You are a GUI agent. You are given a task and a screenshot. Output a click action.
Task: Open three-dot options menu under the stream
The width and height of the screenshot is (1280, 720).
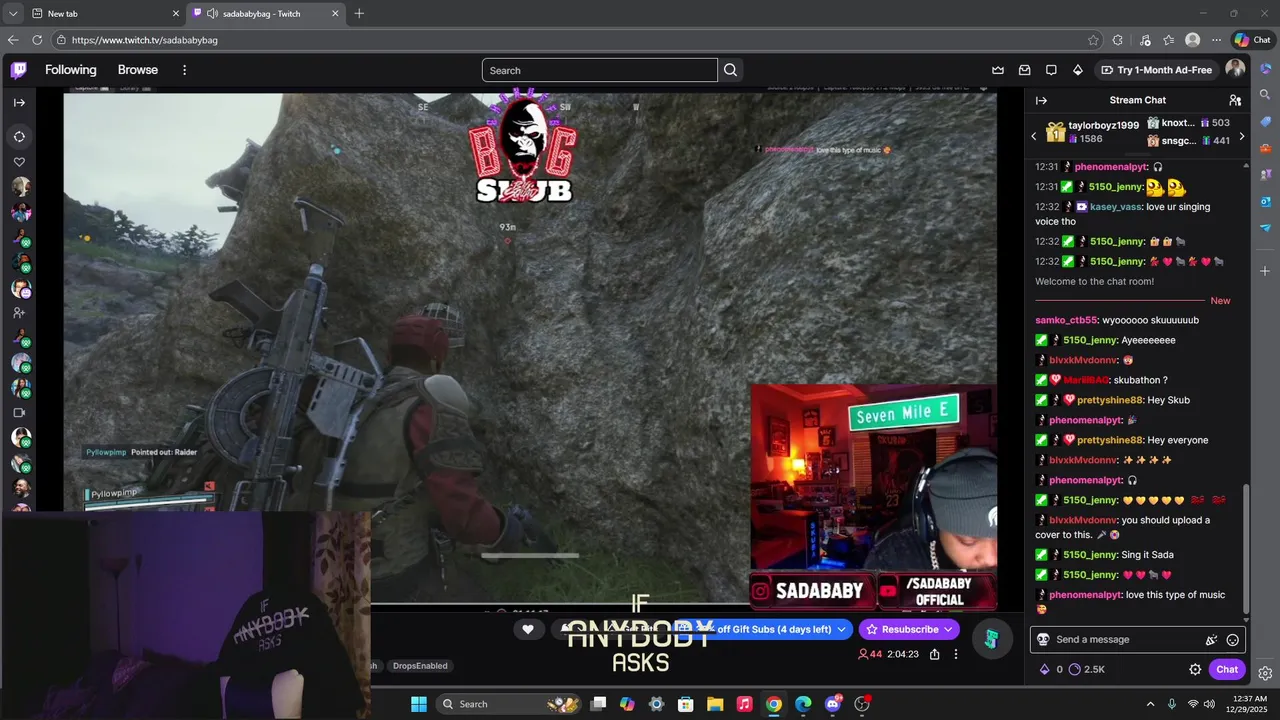coord(956,654)
